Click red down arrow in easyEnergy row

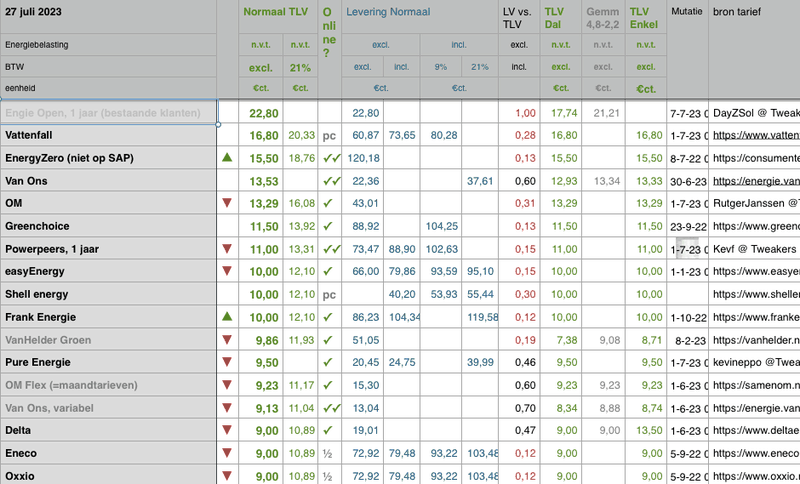(x=227, y=271)
